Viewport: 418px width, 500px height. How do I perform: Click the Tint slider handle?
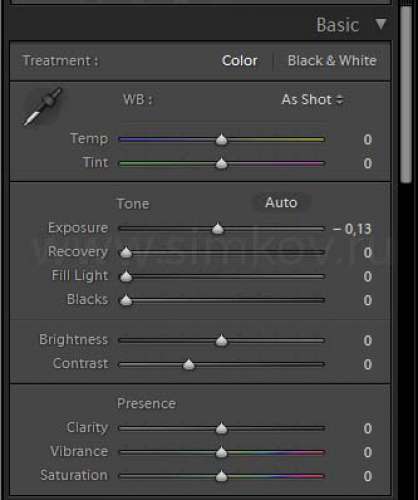click(x=221, y=164)
